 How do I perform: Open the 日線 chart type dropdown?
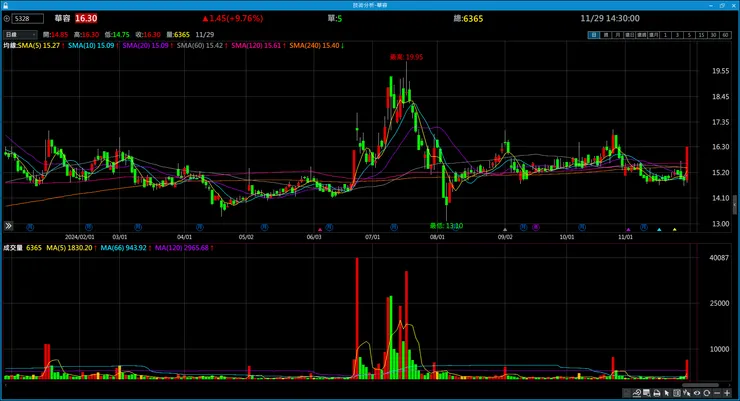(x=20, y=34)
